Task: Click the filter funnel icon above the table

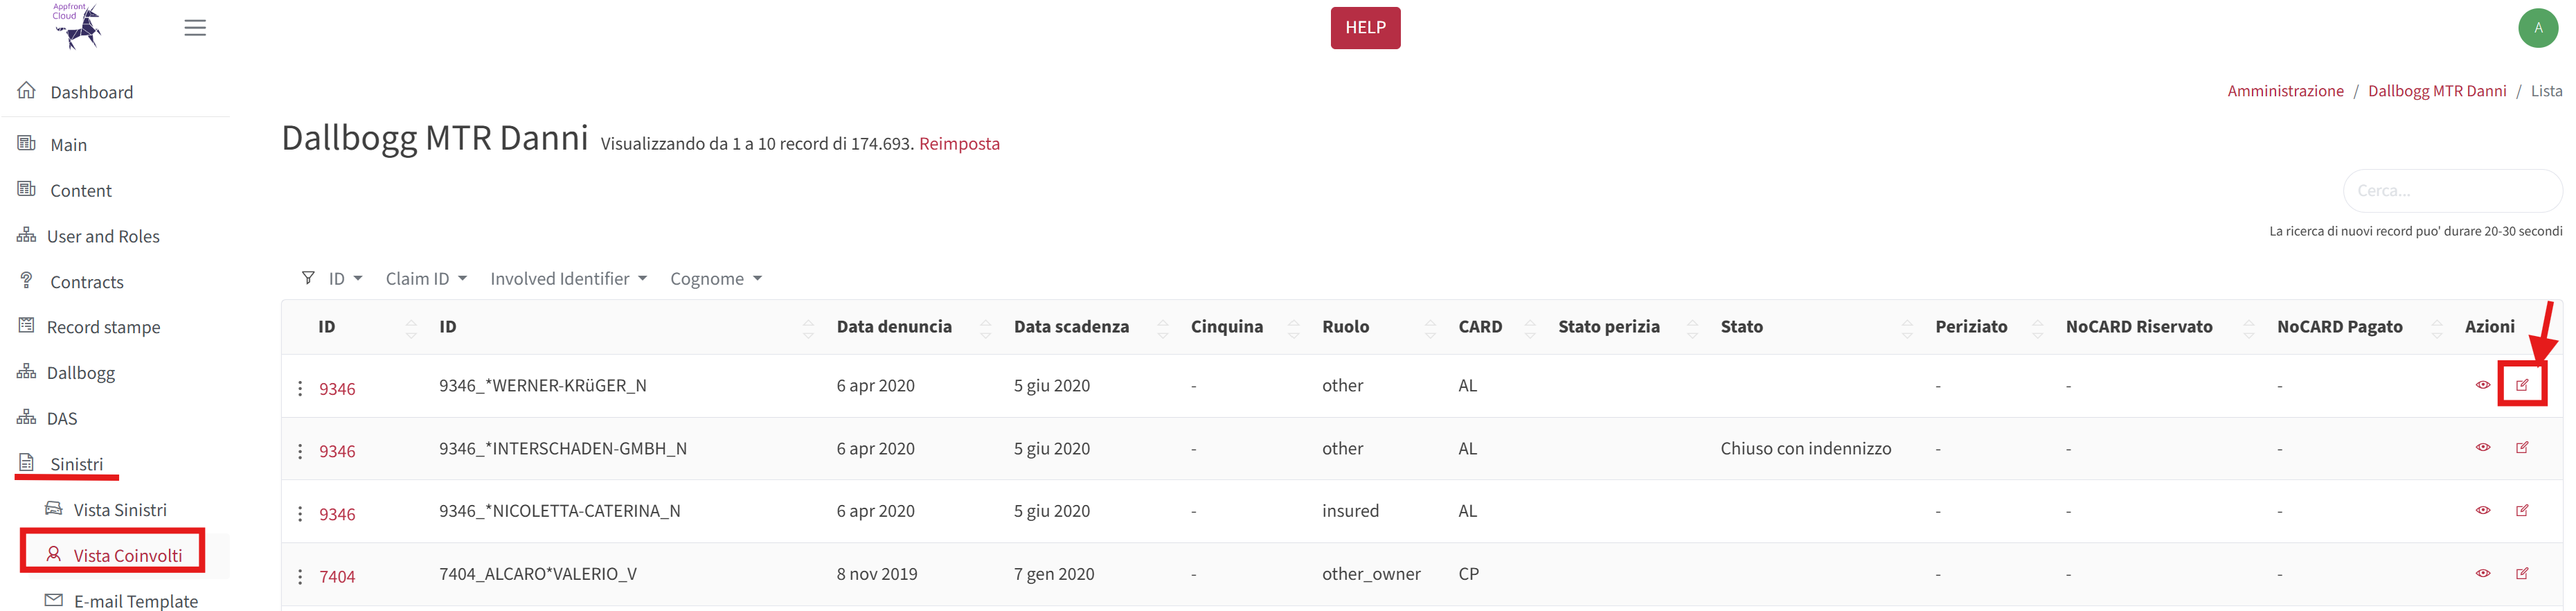Action: point(308,278)
